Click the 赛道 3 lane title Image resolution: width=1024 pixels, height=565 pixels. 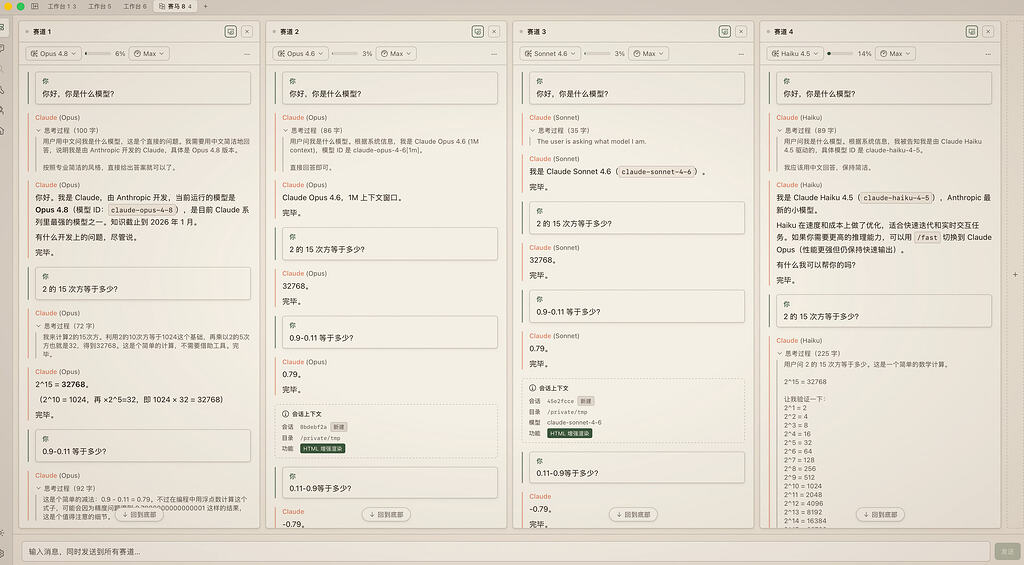(536, 31)
